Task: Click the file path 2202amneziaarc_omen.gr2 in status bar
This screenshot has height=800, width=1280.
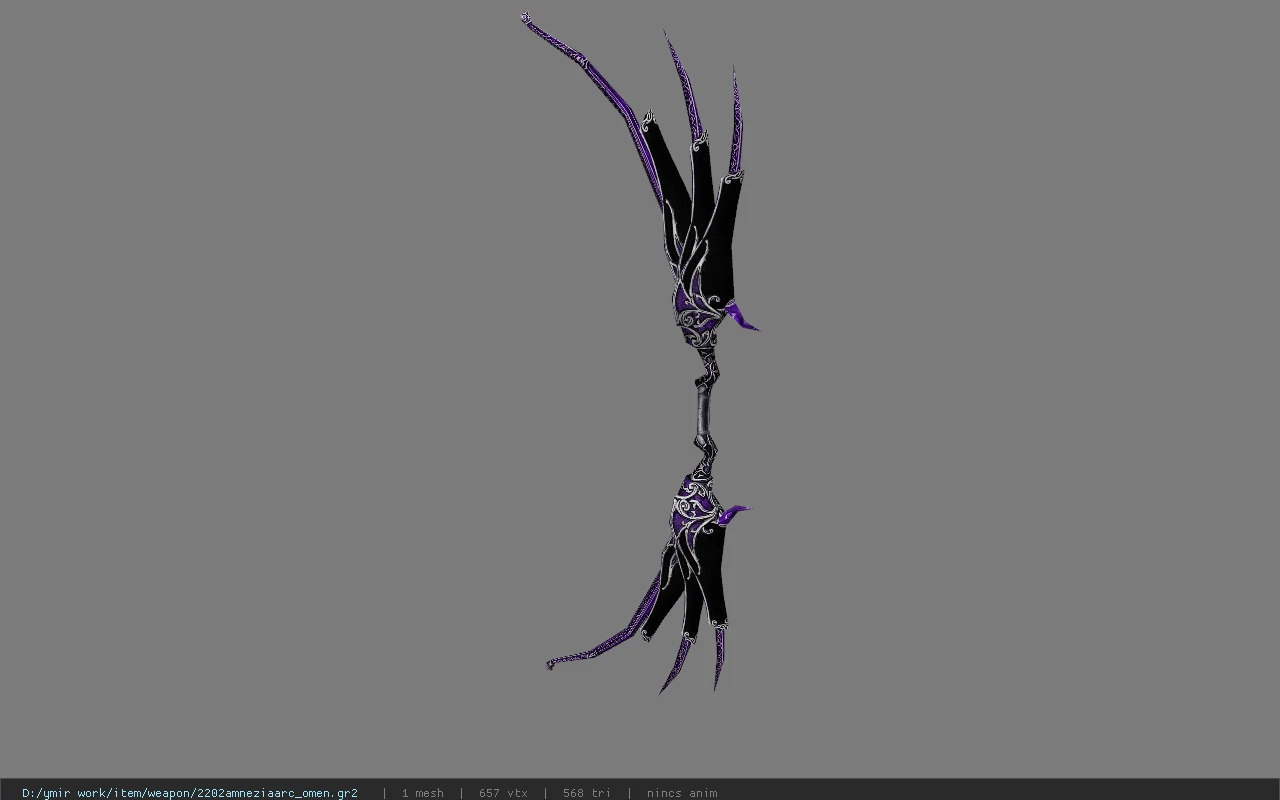Action: 190,792
